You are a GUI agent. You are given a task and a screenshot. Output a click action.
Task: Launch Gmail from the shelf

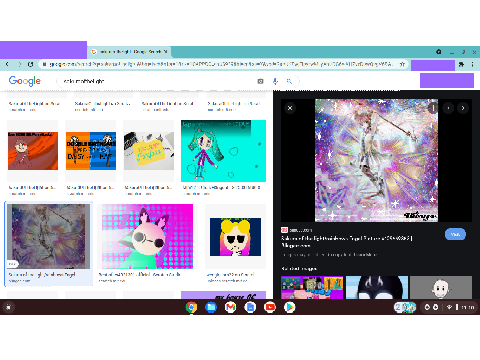(231, 307)
